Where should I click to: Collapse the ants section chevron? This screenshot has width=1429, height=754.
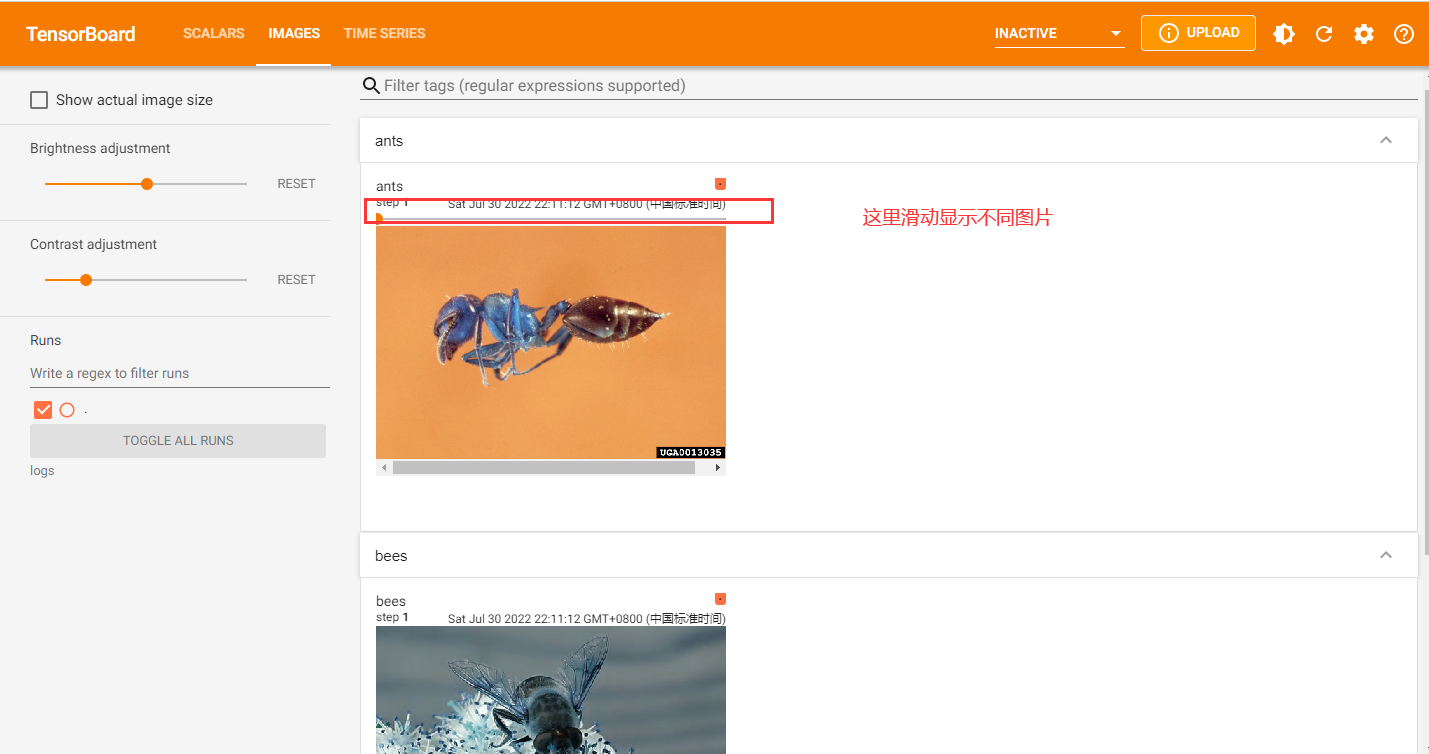pyautogui.click(x=1386, y=140)
